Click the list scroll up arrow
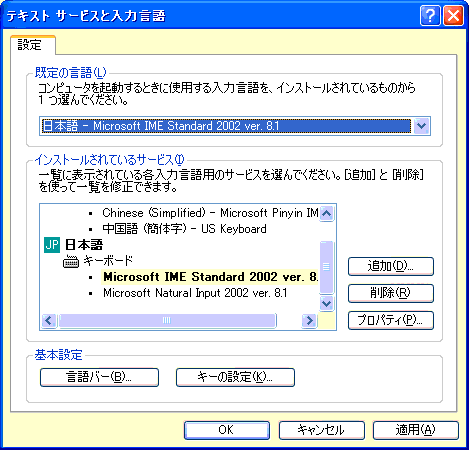This screenshot has height=450, width=469. pos(326,213)
